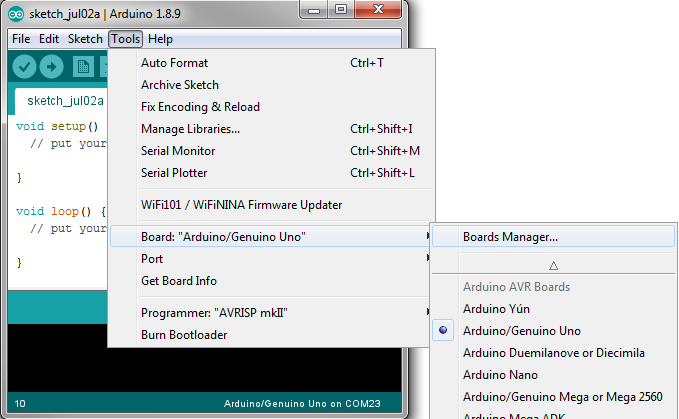Select Arduino Mega ADK board
679x419 pixels.
pos(553,415)
